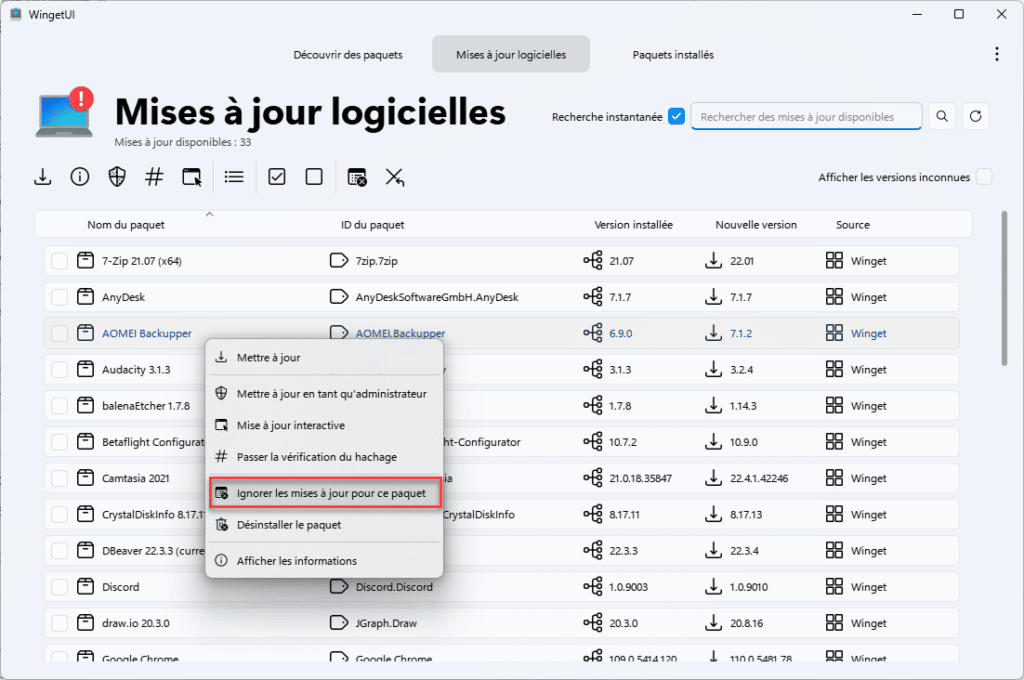Click the tag icon beside 7zip.7zip
Image resolution: width=1024 pixels, height=680 pixels.
pyautogui.click(x=339, y=261)
